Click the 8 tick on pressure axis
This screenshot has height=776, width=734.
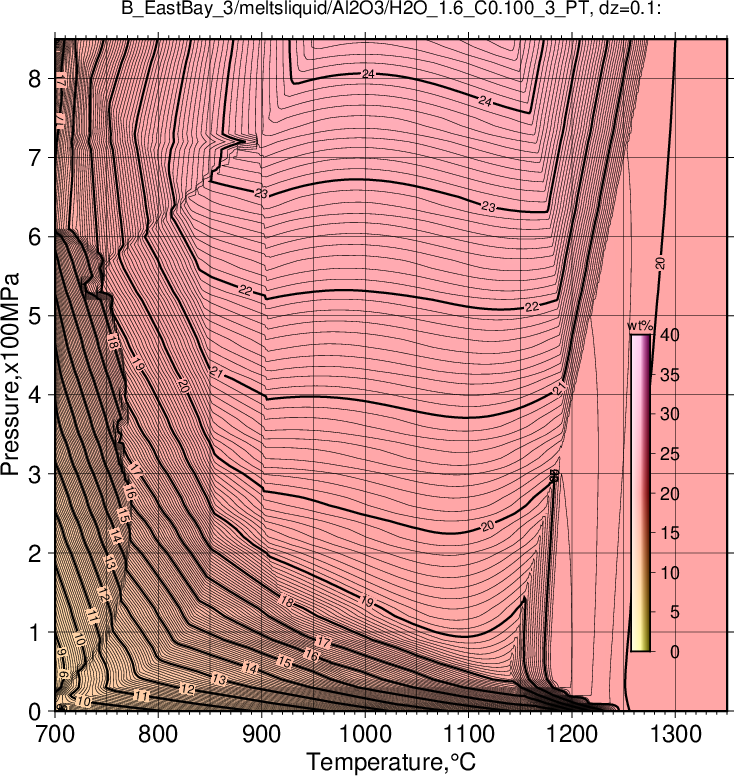(34, 78)
